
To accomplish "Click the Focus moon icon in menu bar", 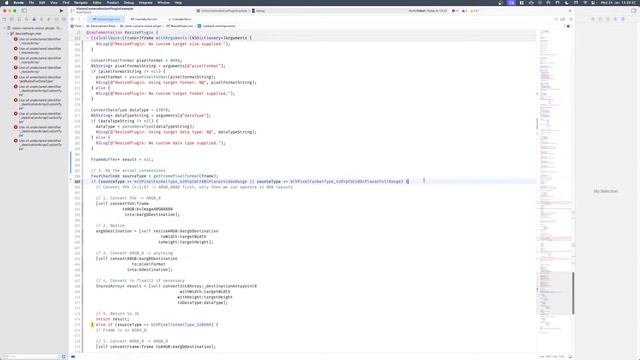I will pos(567,2).
